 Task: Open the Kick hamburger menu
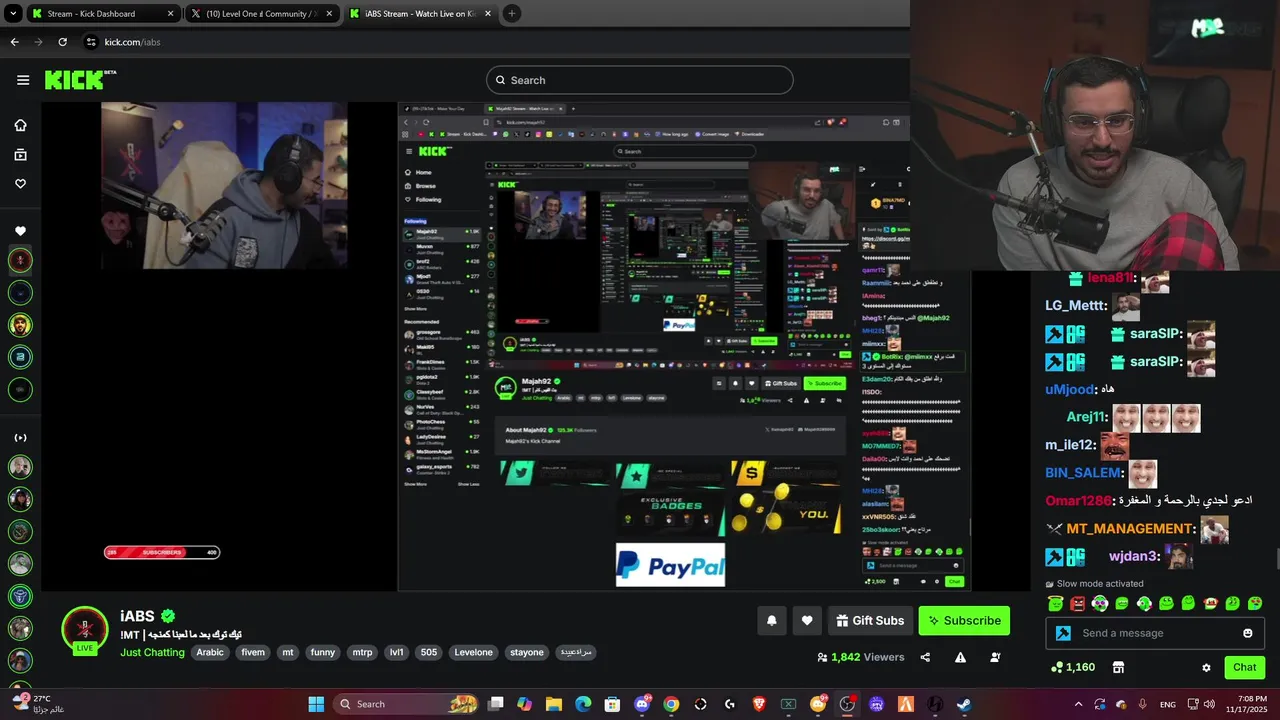click(x=23, y=80)
